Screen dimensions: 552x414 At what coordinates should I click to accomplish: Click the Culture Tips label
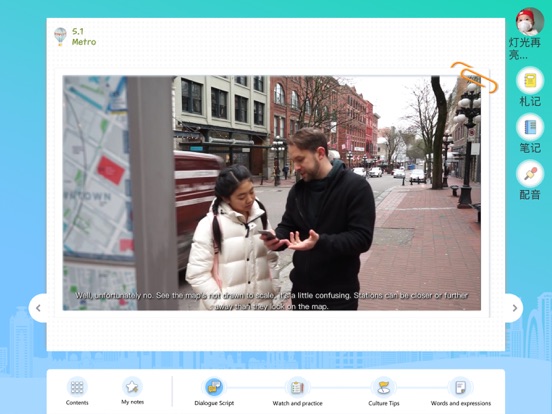384,403
